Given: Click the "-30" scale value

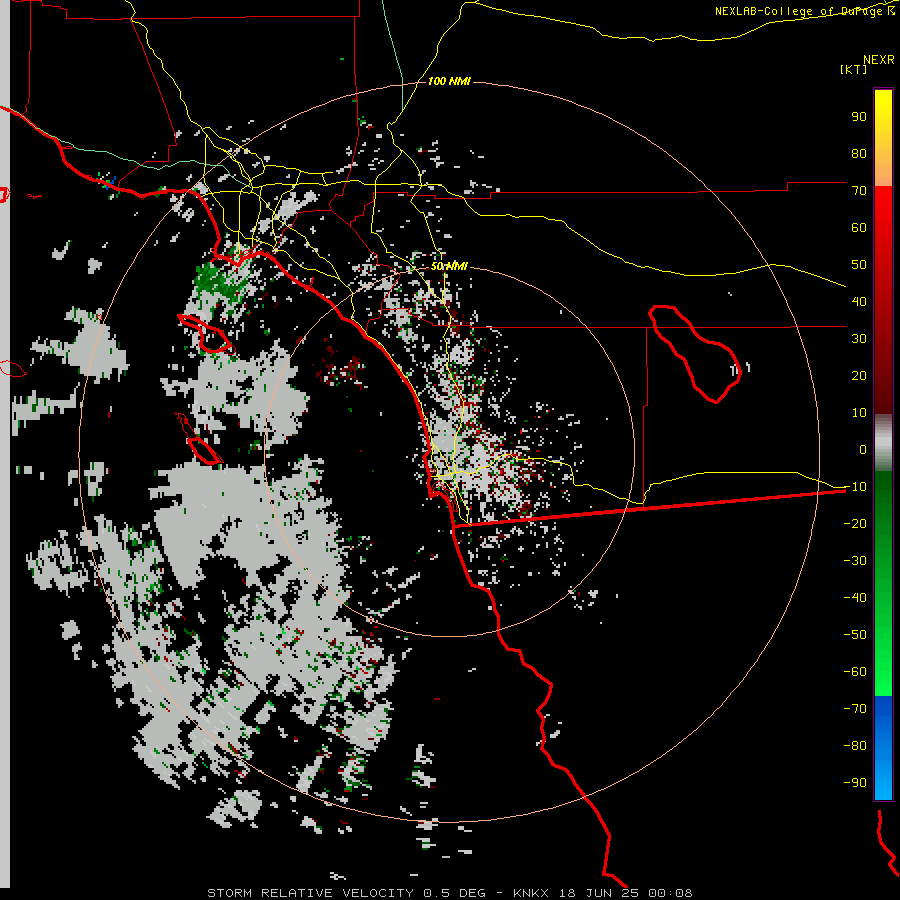Looking at the screenshot, I should click(855, 561).
